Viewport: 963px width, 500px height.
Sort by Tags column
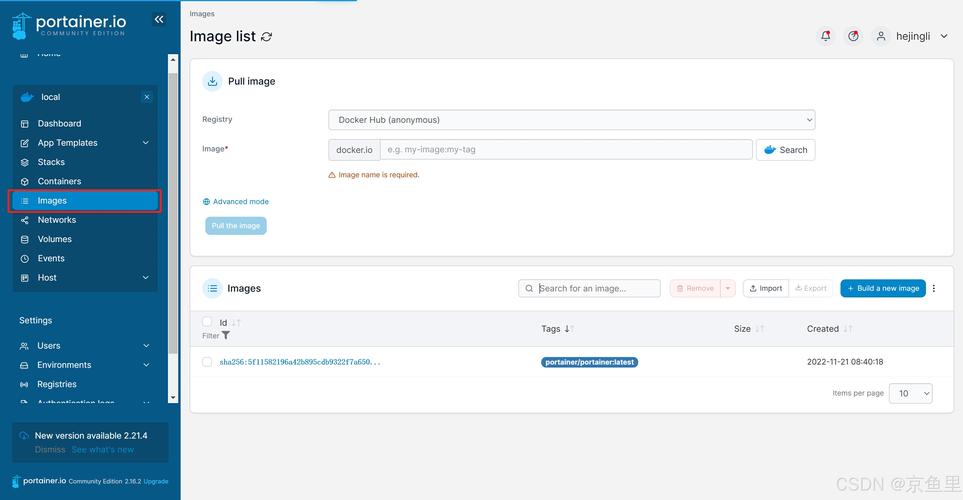pos(556,329)
